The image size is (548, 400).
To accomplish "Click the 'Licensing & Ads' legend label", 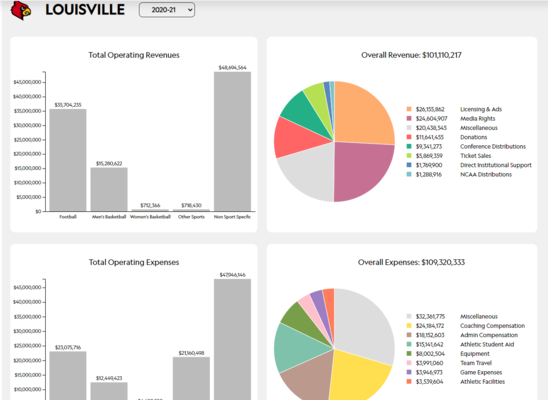I will 481,109.
